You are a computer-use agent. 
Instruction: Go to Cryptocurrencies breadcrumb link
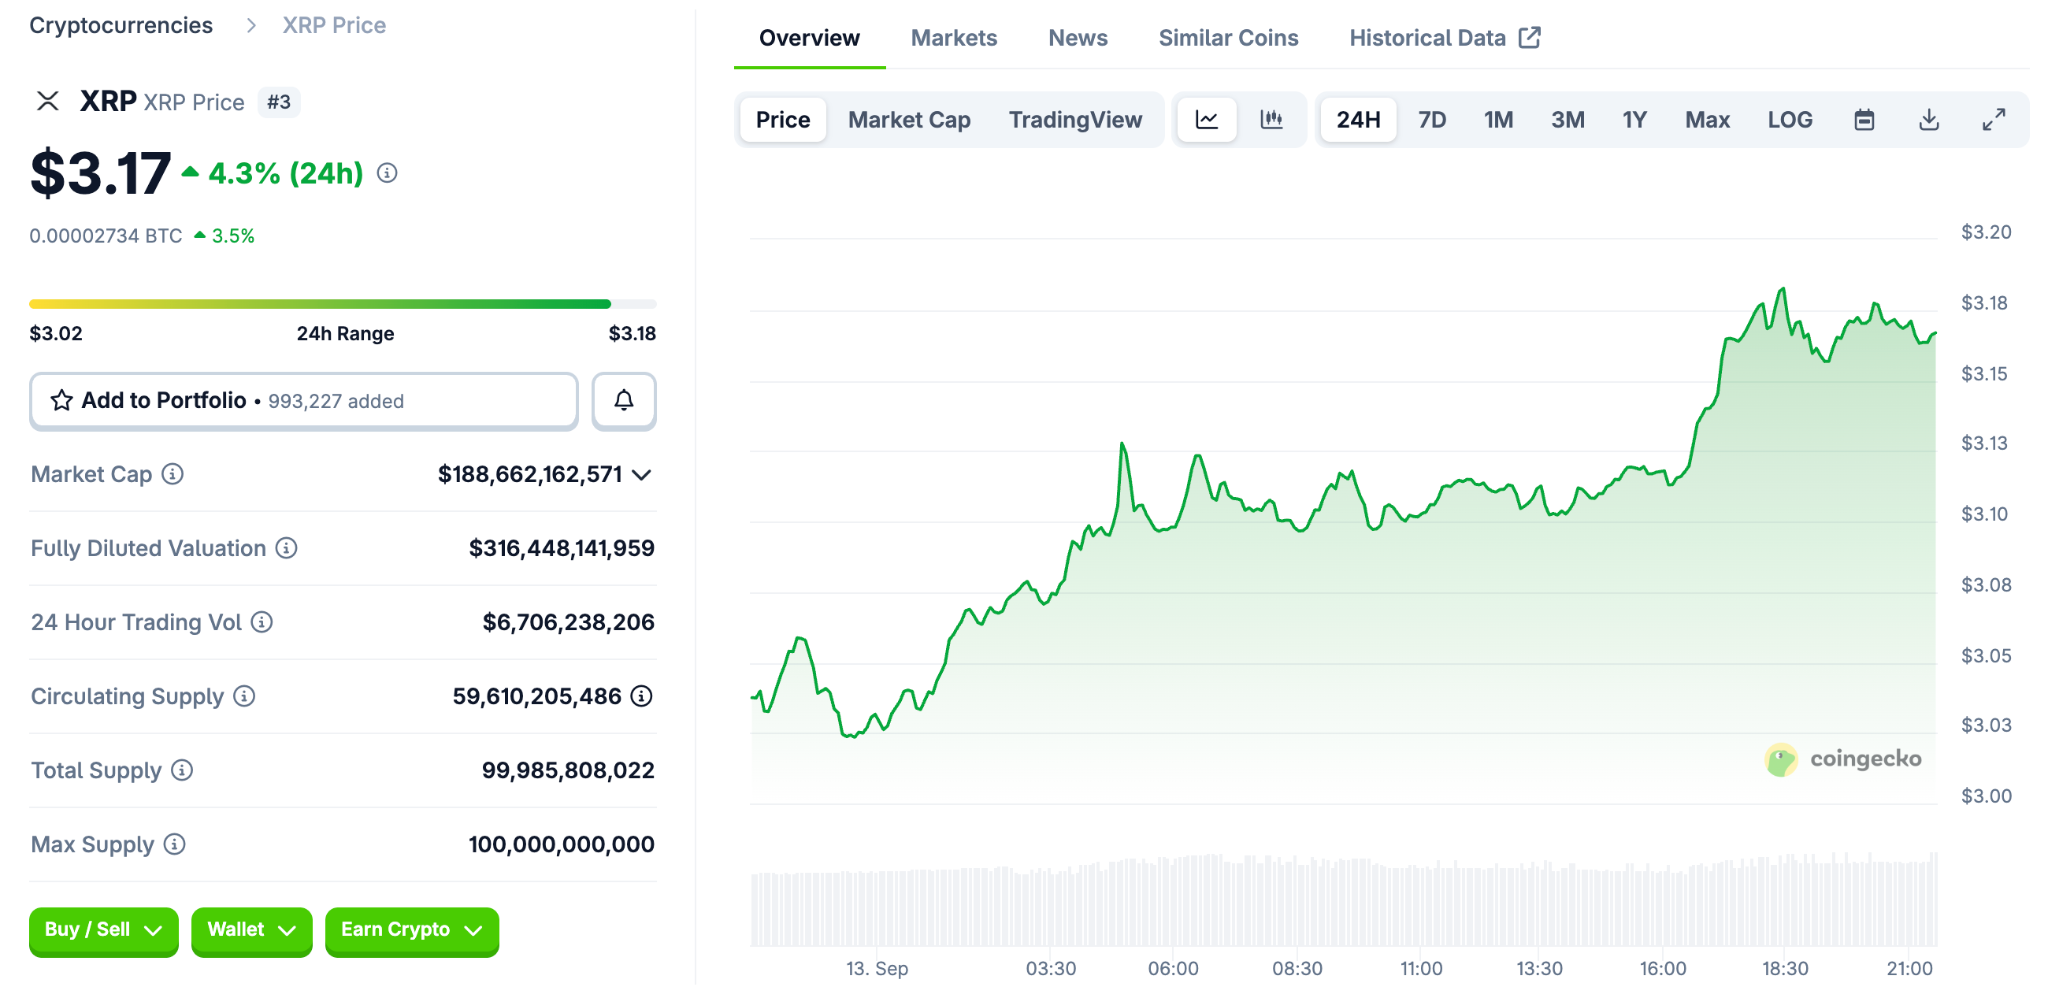[121, 25]
